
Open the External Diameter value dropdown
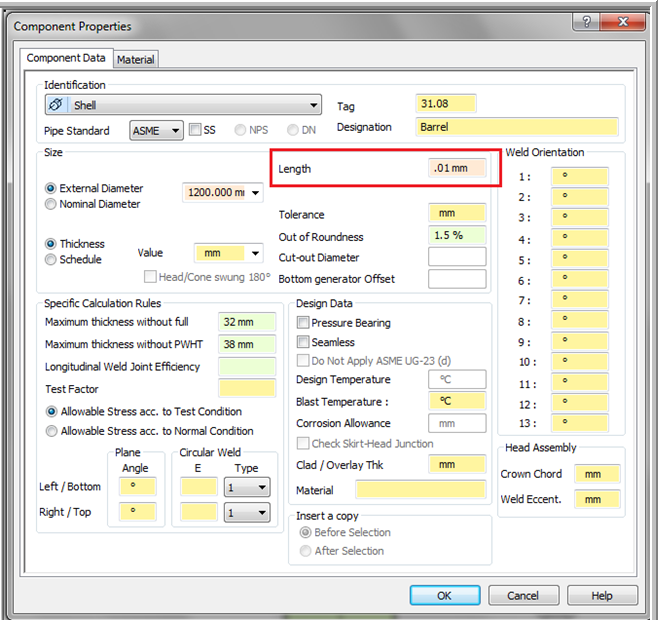(256, 193)
